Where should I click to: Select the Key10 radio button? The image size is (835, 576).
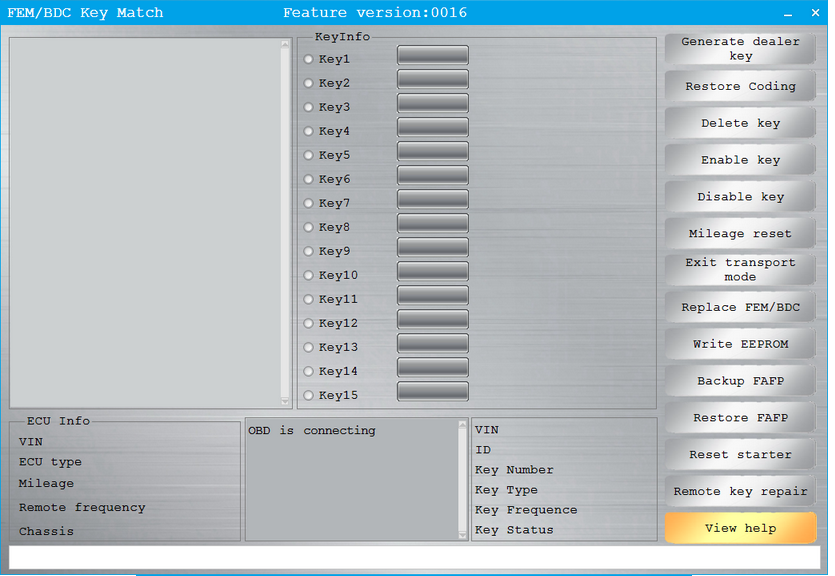click(308, 275)
